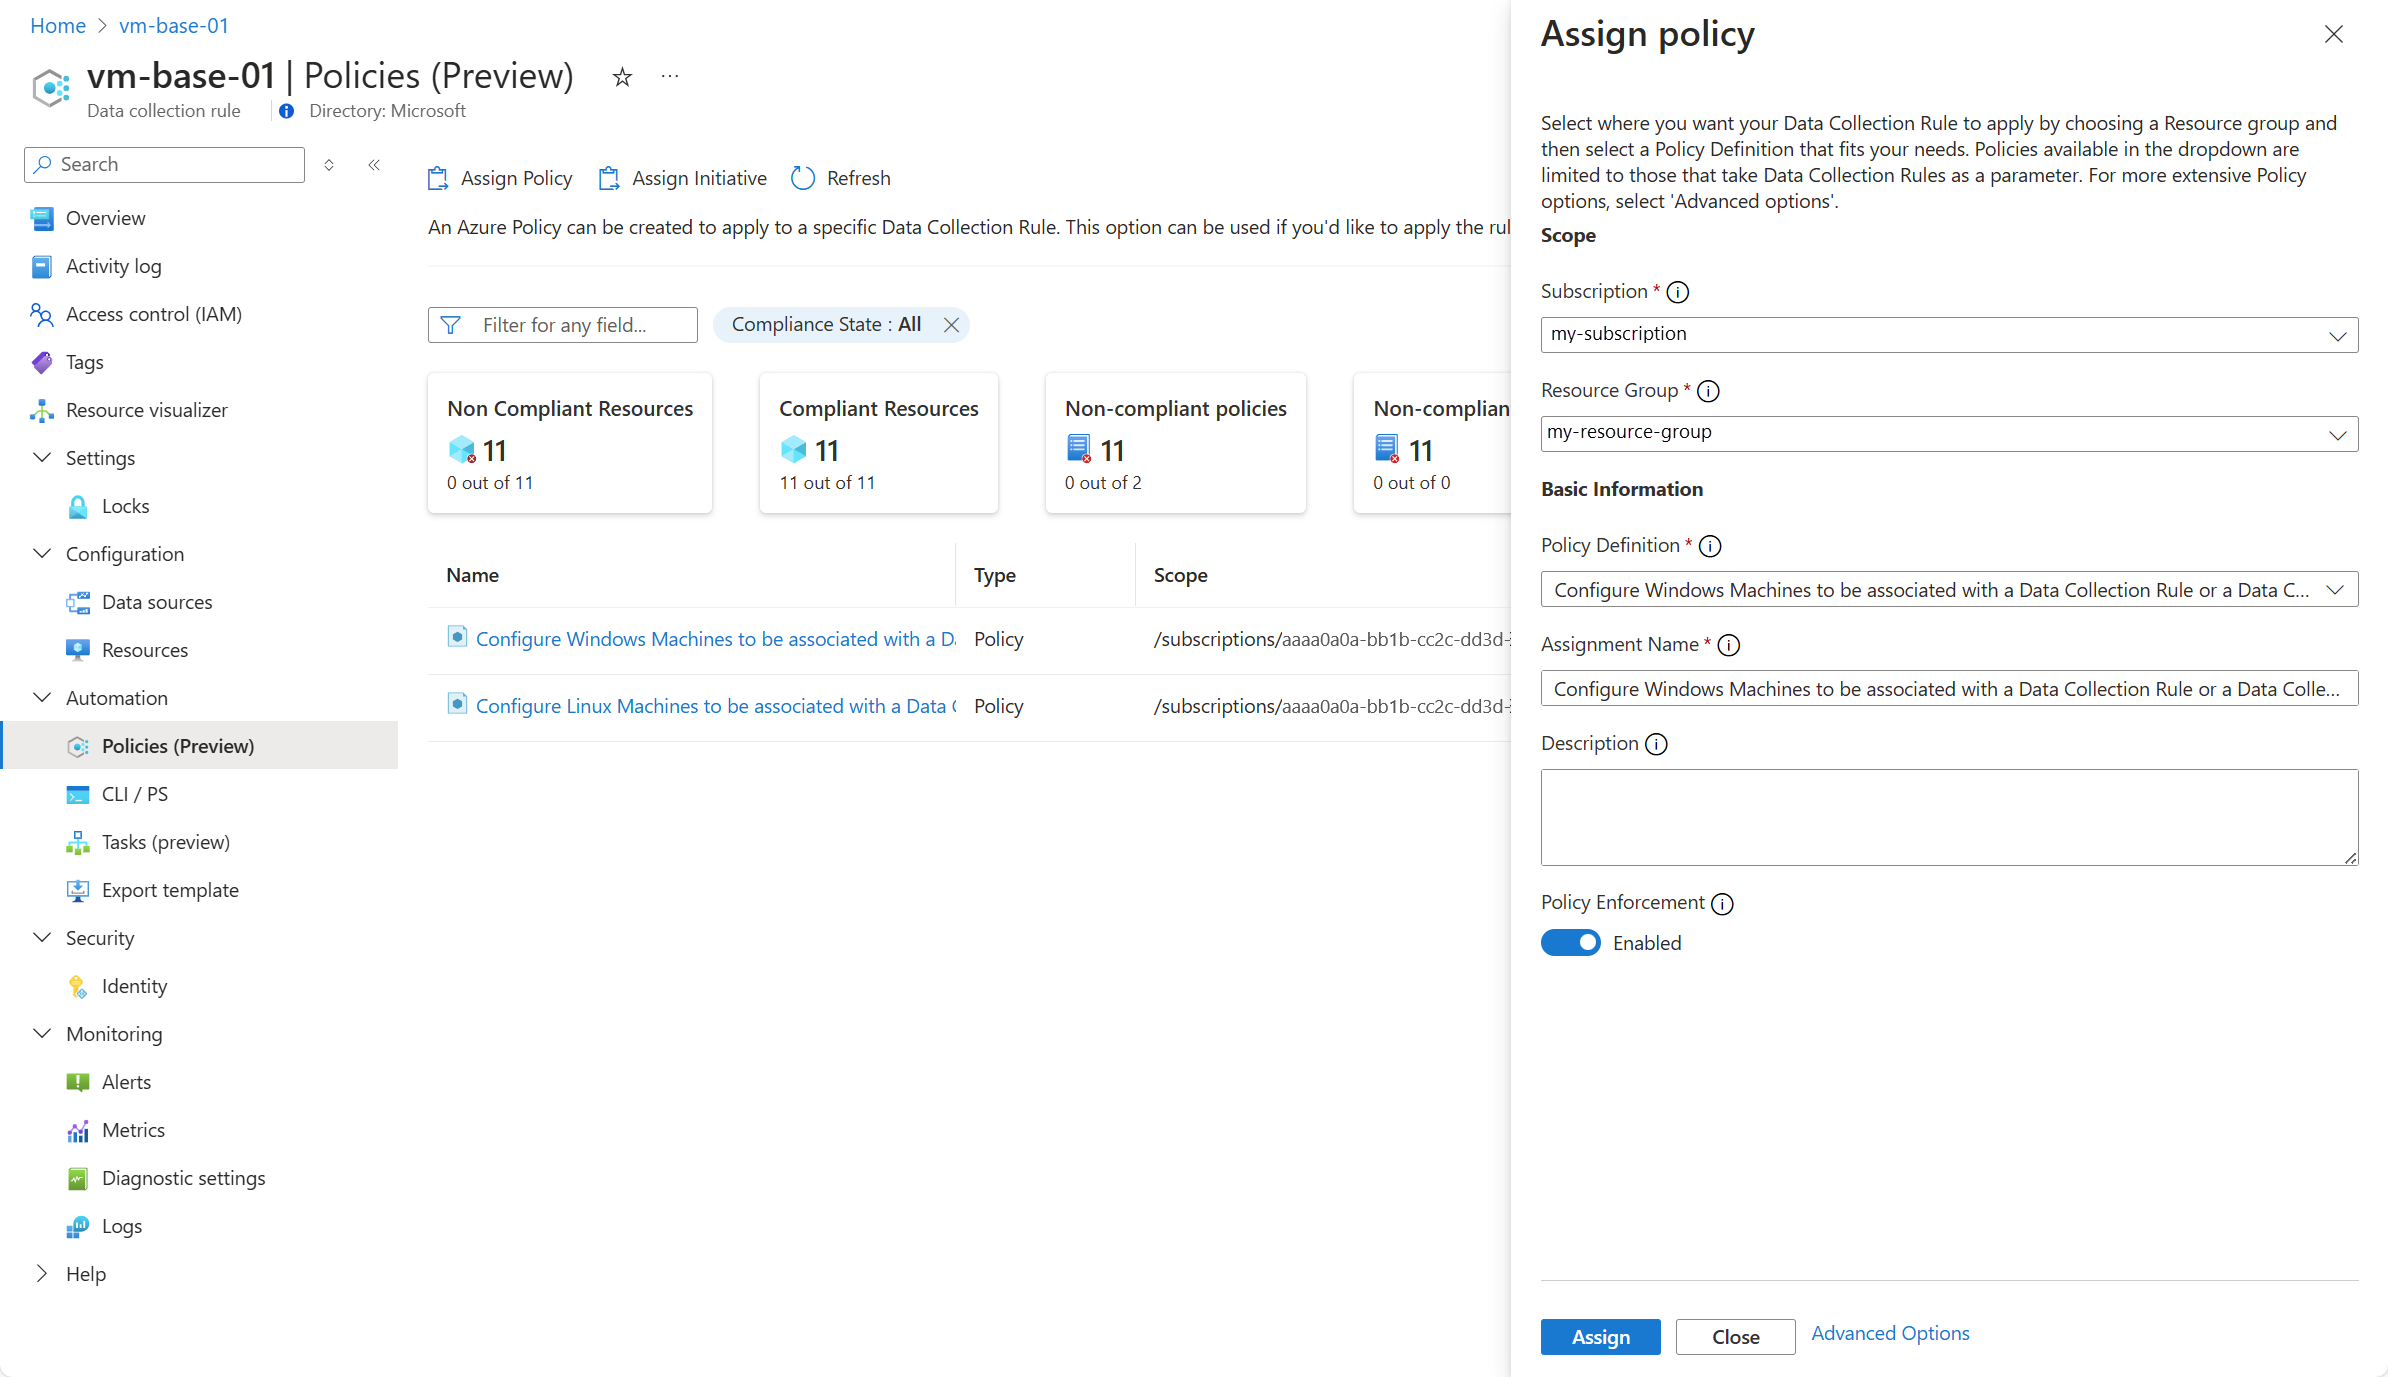Collapse the sidebar with double chevron
2388x1377 pixels.
374,165
